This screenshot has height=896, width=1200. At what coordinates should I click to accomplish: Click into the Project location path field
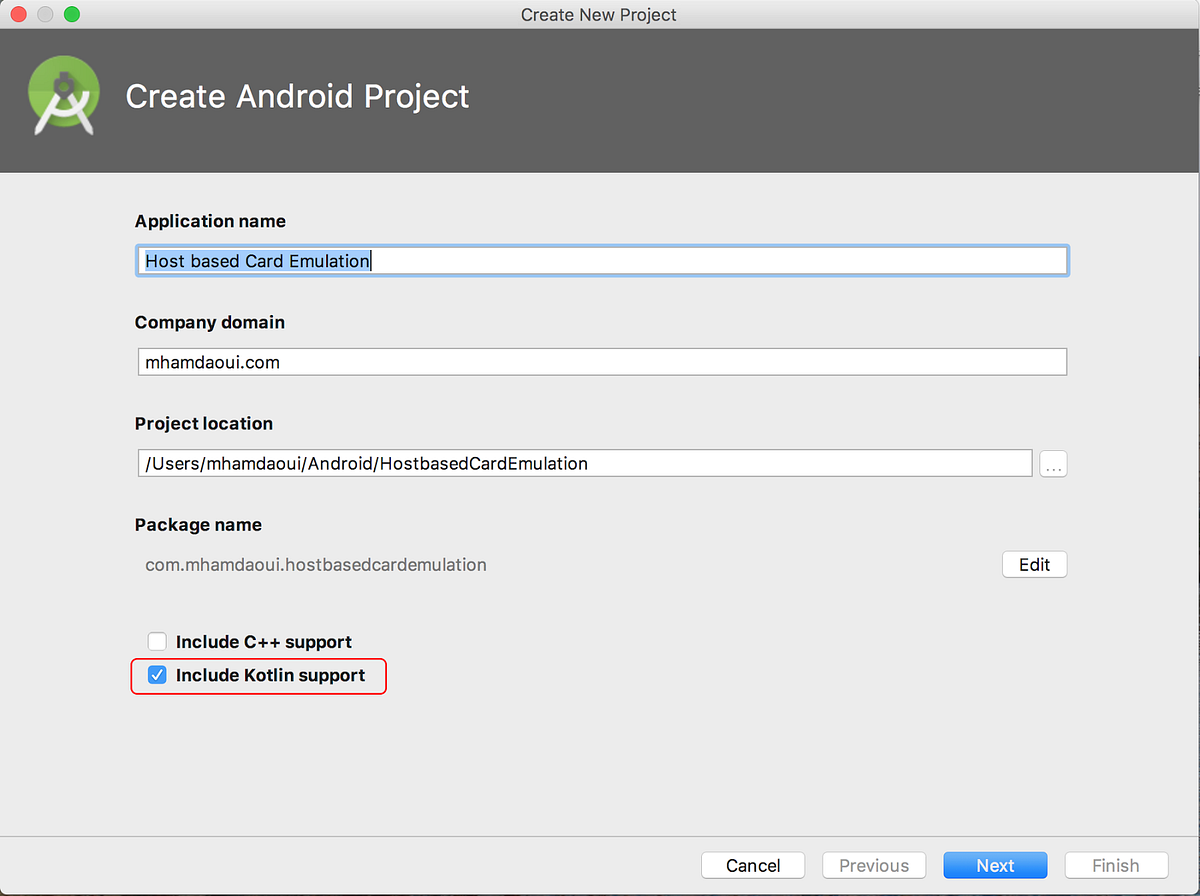584,464
